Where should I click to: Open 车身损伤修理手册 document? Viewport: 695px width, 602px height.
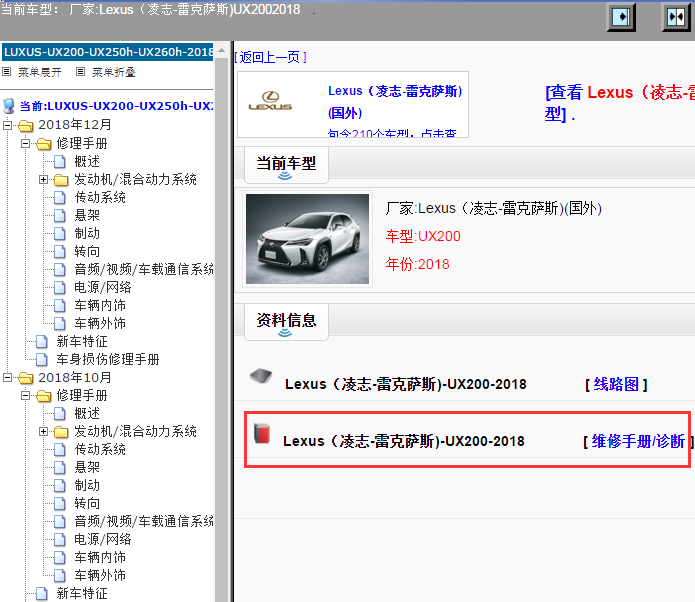tap(108, 360)
